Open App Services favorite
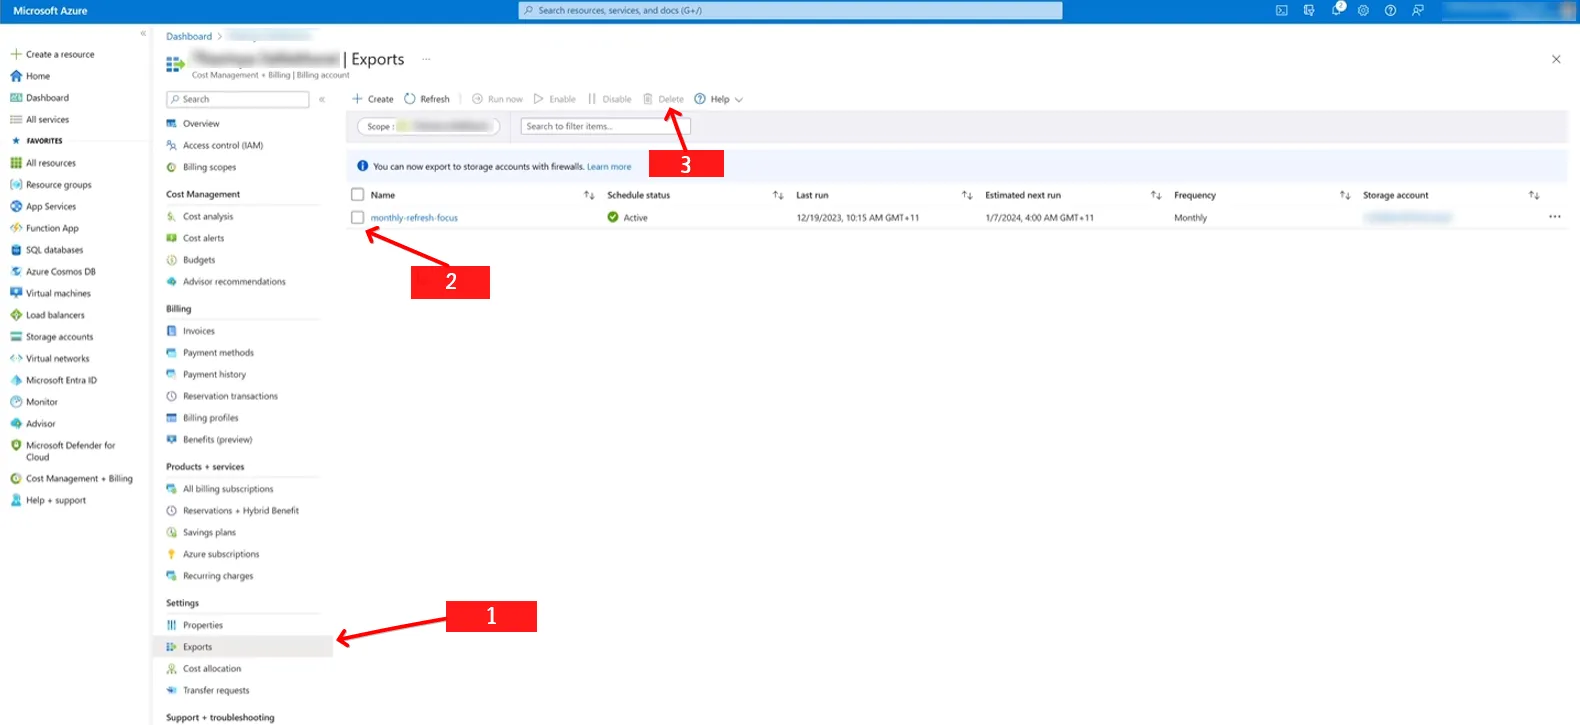 tap(50, 207)
